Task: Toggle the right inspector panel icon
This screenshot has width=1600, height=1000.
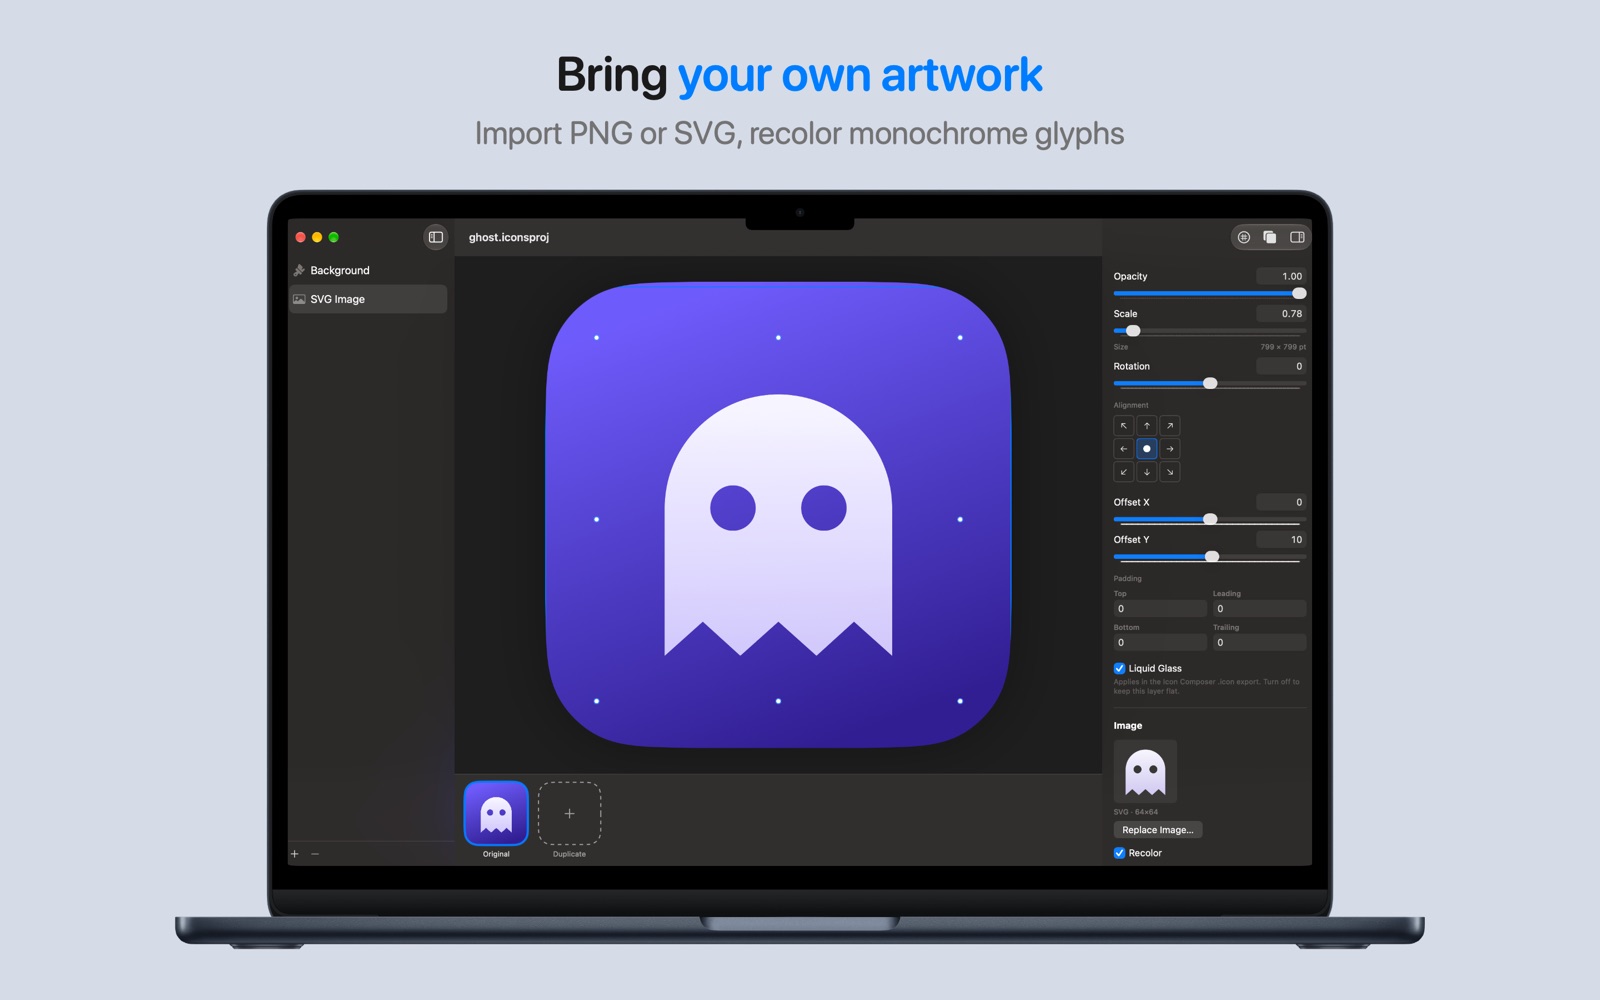Action: pyautogui.click(x=1297, y=237)
